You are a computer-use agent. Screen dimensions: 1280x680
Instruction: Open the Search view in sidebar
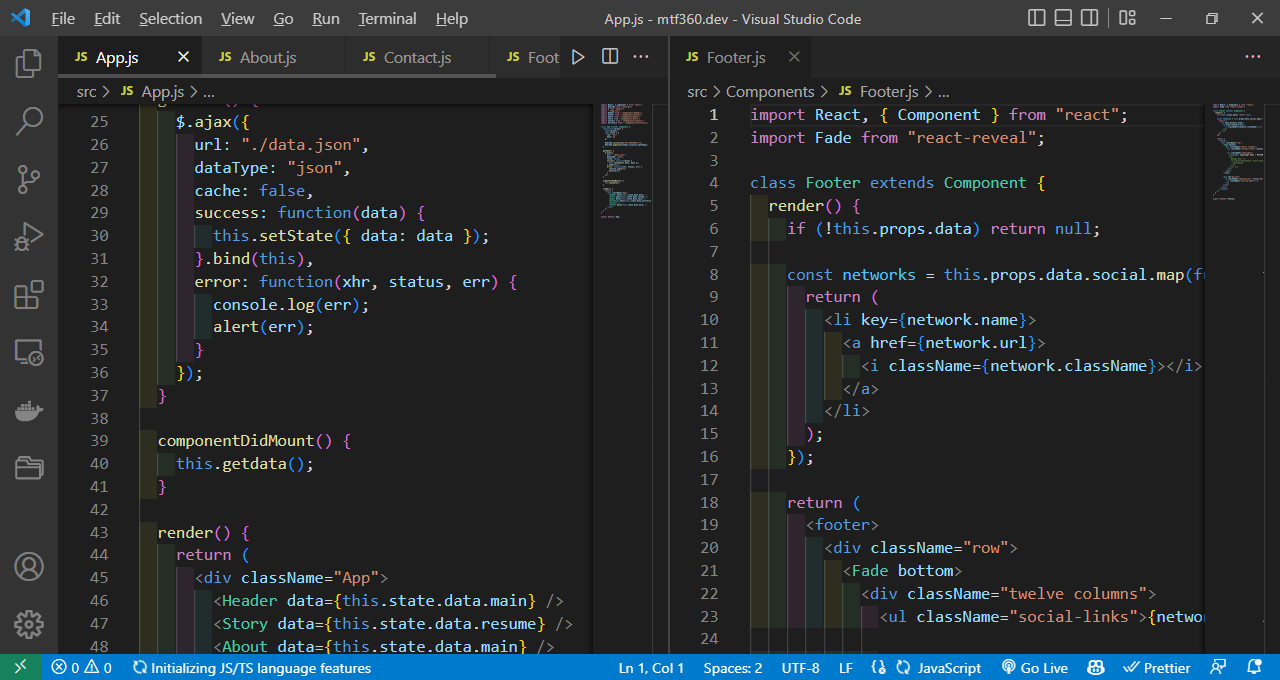(28, 122)
